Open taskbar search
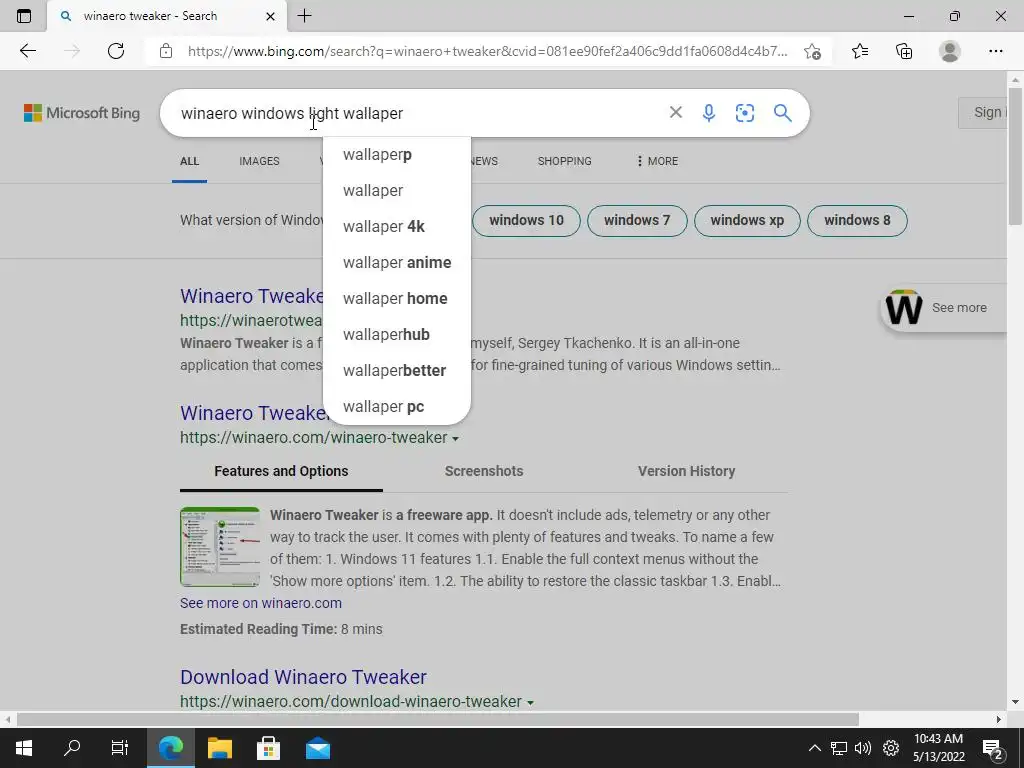The height and width of the screenshot is (768, 1024). (x=72, y=748)
